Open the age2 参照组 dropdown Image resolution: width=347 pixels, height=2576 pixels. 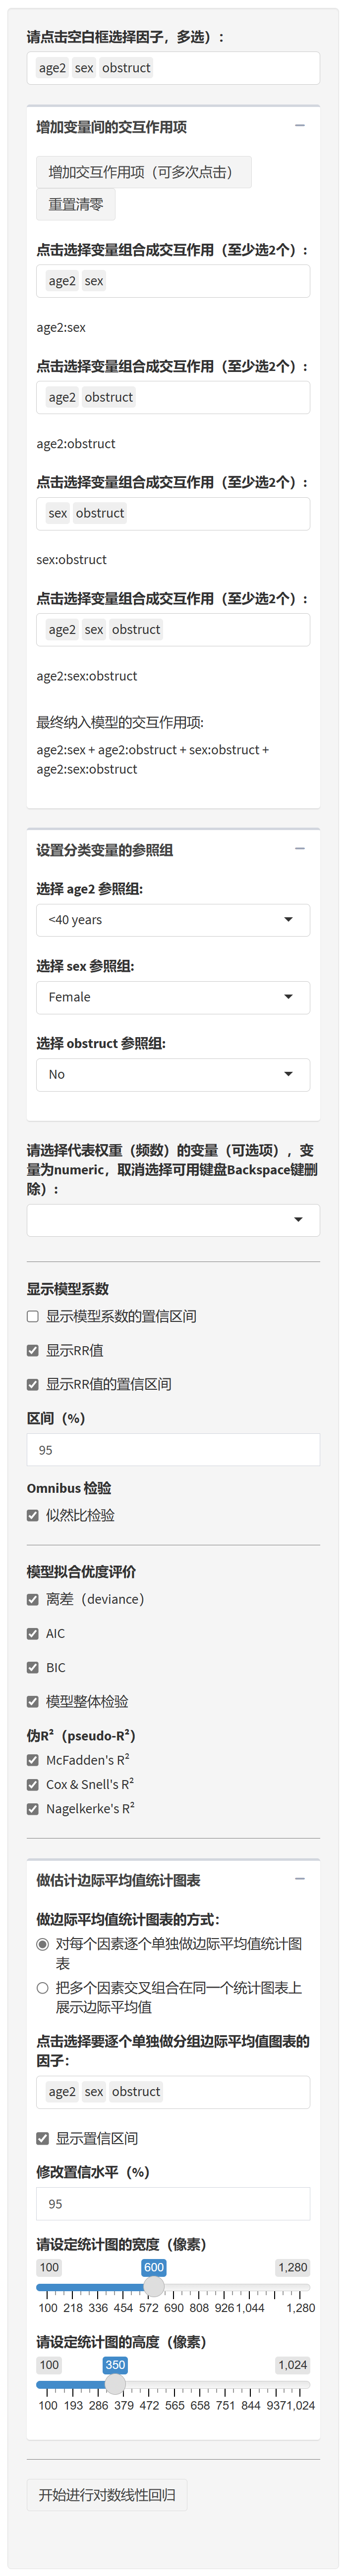pyautogui.click(x=173, y=920)
